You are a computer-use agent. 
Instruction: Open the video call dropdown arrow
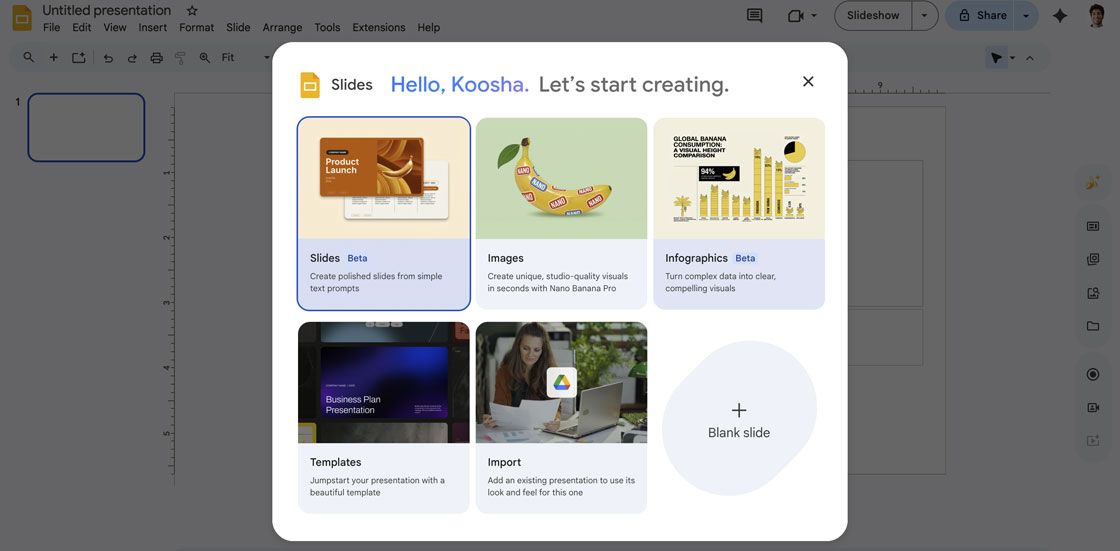(814, 16)
